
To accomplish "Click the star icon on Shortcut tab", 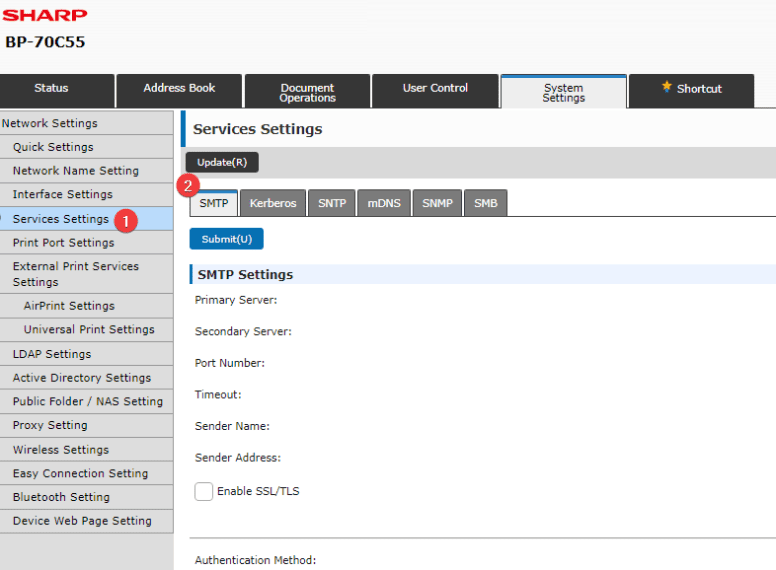I will pyautogui.click(x=667, y=88).
